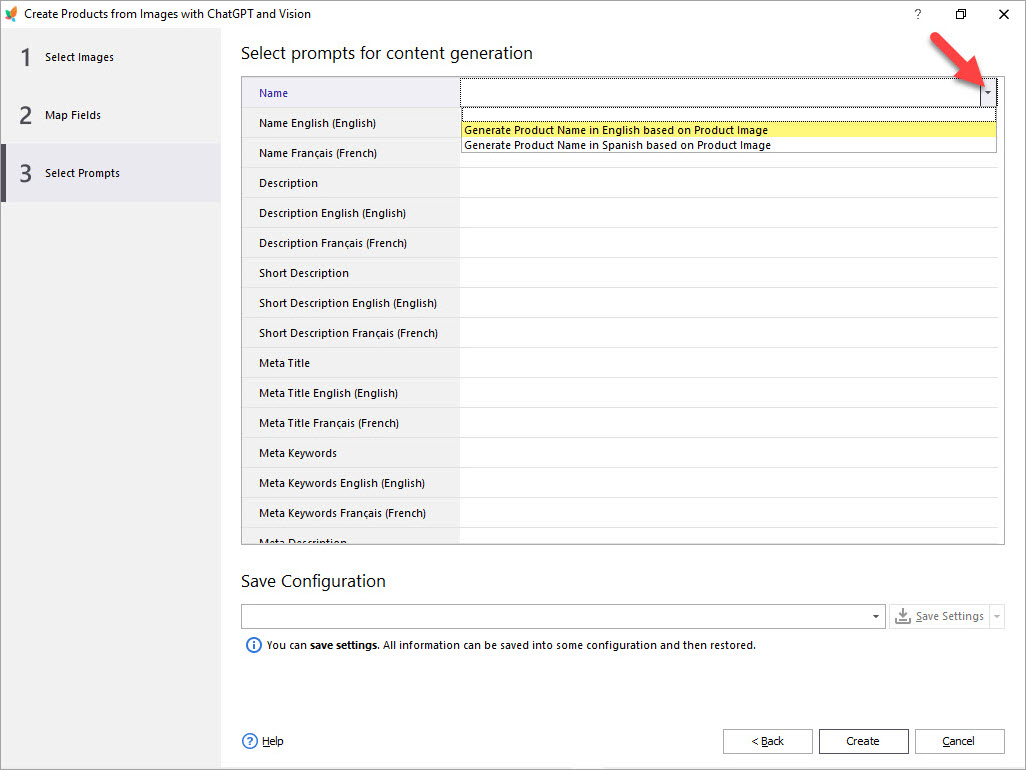Restore the window using the title bar button
This screenshot has height=770, width=1026.
(961, 14)
